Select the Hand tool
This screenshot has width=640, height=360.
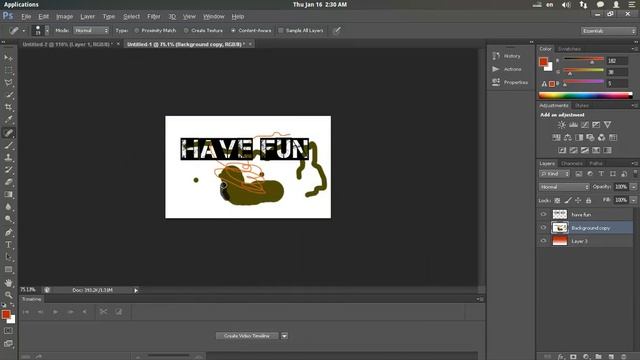pos(8,282)
